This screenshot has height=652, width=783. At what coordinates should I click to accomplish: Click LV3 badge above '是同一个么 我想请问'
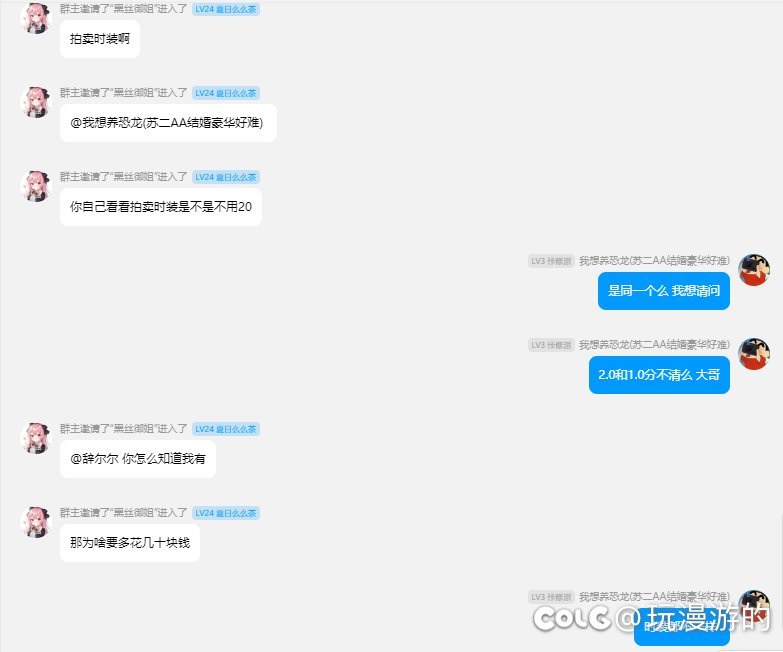[x=551, y=261]
